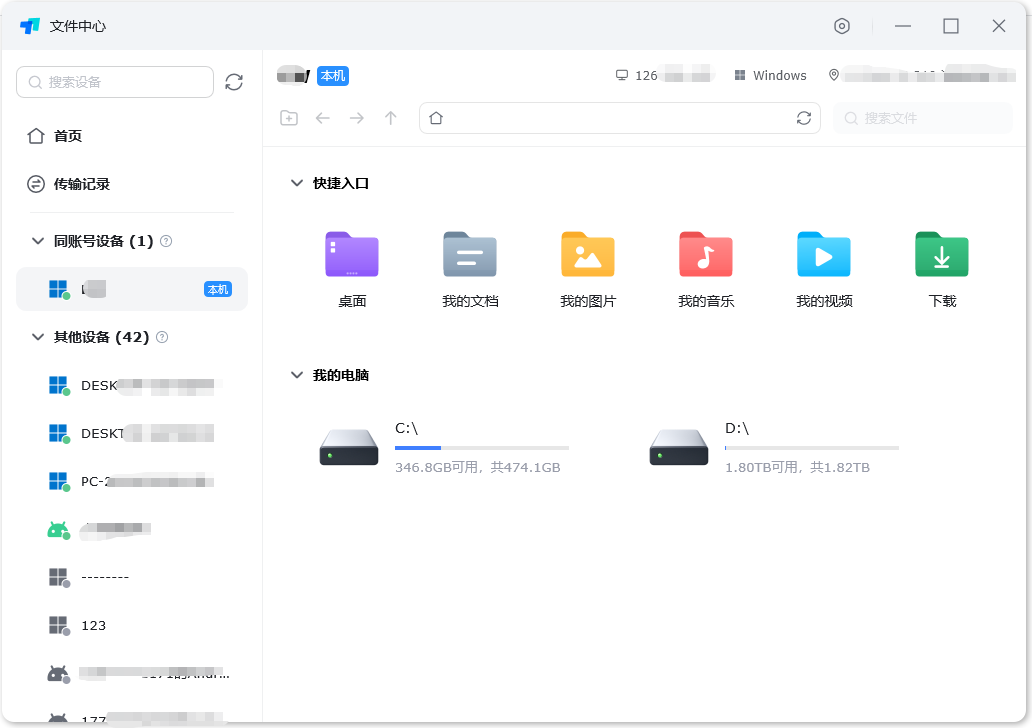Viewport: 1032px width, 728px height.
Task: Select the PC-2 device in the list
Action: tap(132, 481)
